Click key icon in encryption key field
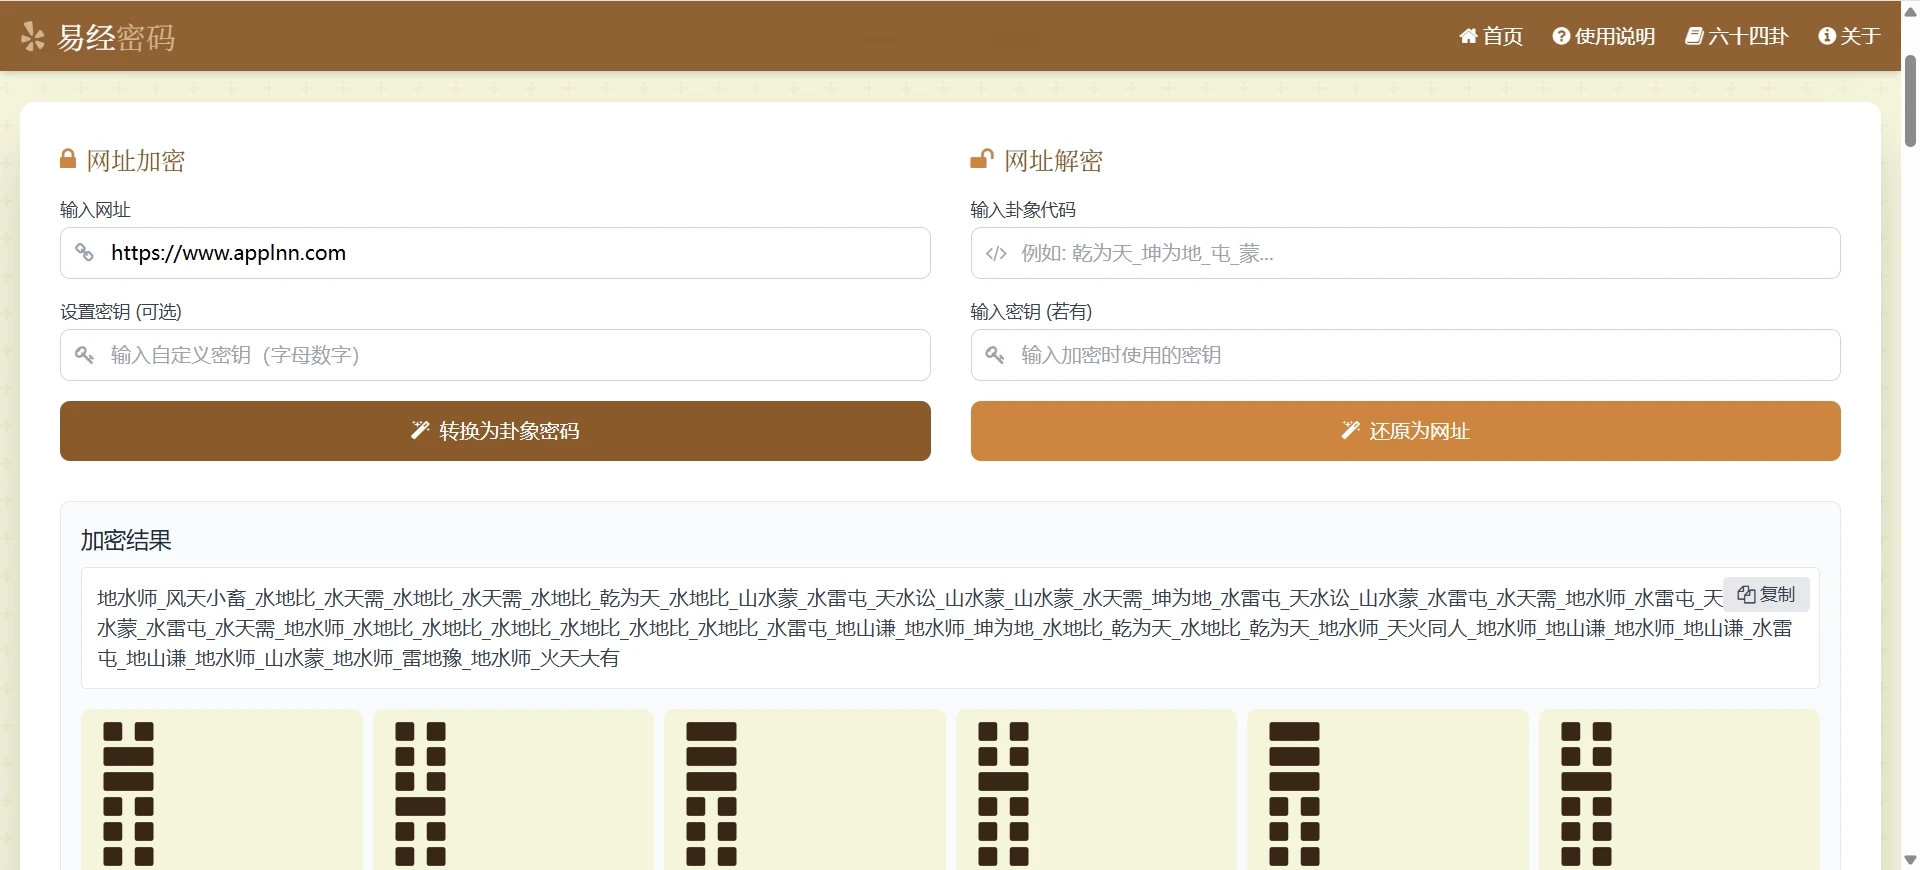 tap(85, 355)
